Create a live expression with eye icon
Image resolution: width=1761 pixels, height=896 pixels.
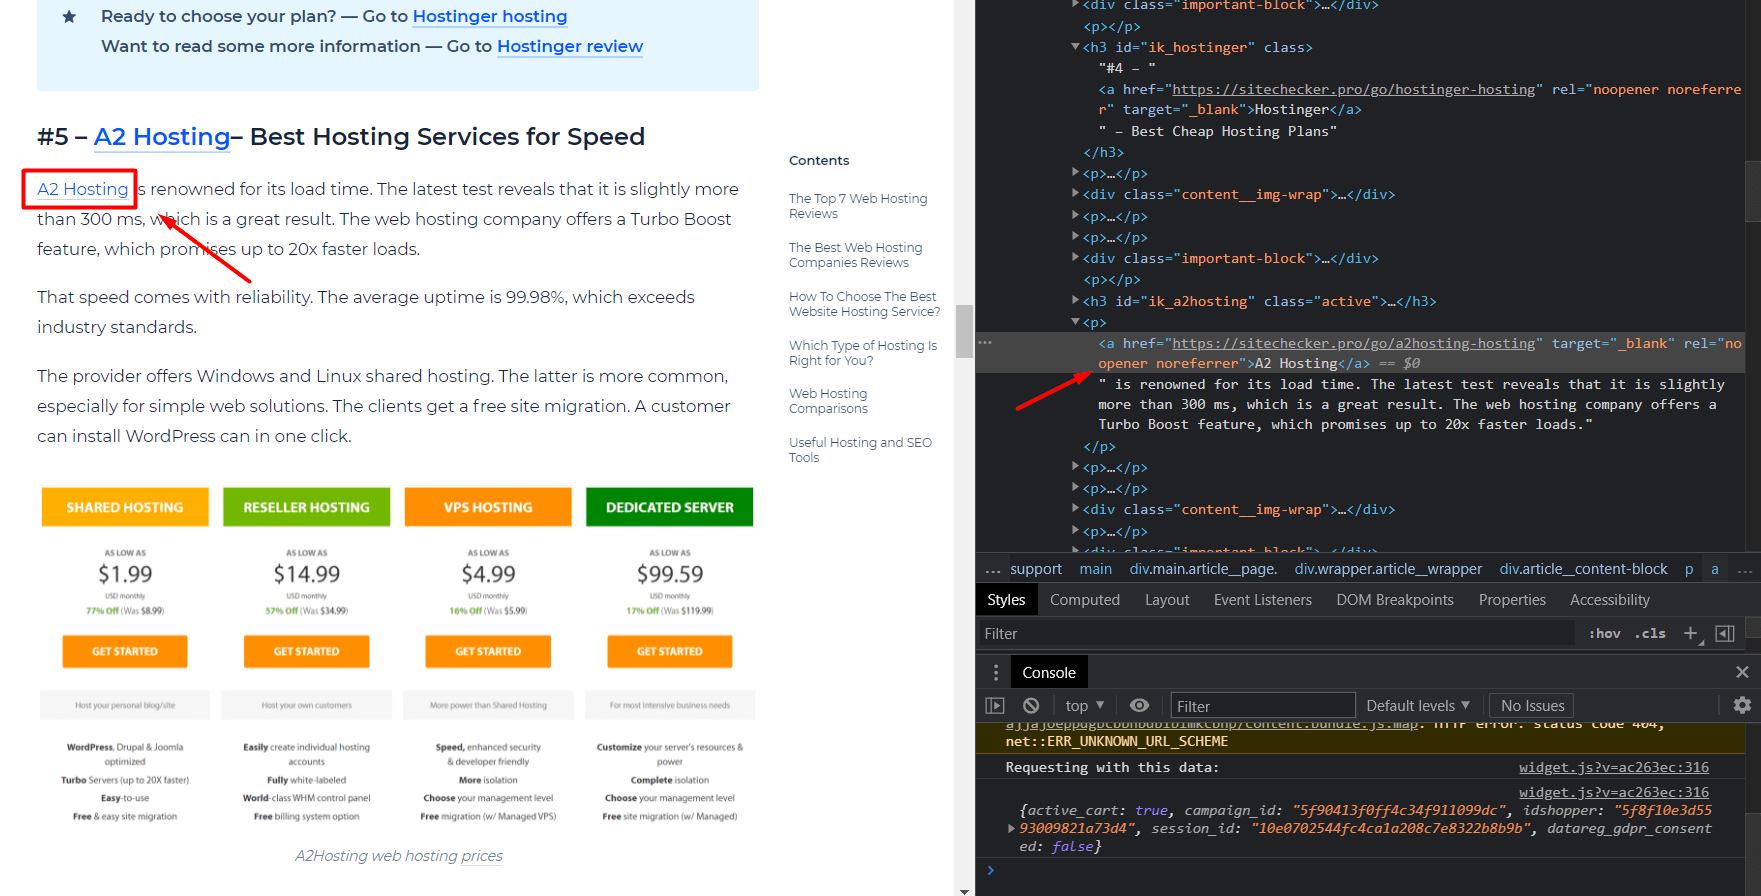pyautogui.click(x=1139, y=705)
